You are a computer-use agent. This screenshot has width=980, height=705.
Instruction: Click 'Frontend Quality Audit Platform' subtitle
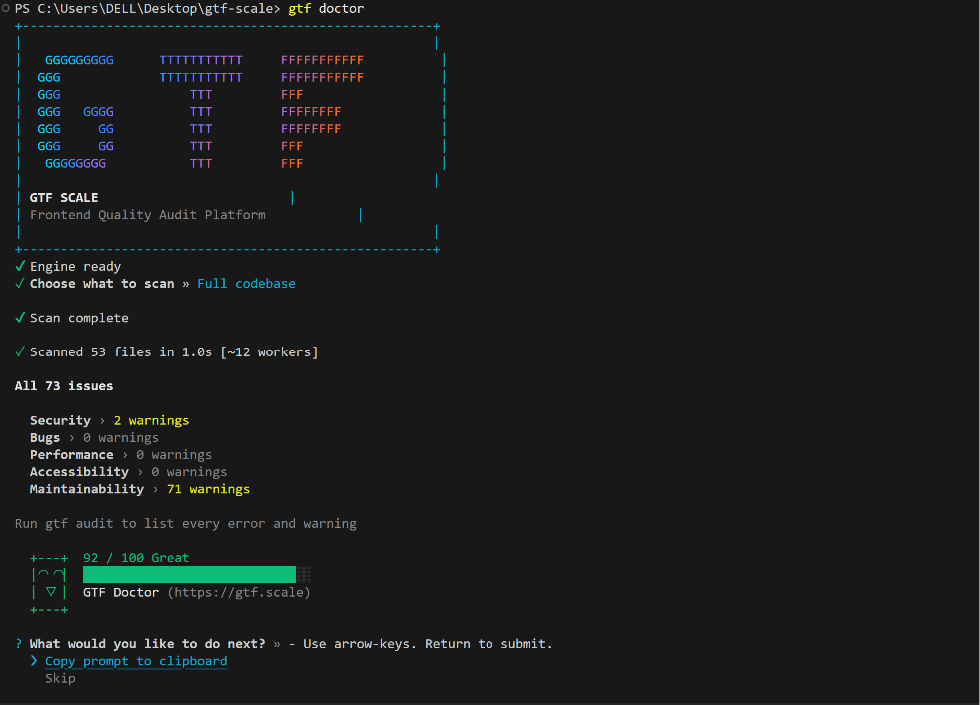pos(148,215)
